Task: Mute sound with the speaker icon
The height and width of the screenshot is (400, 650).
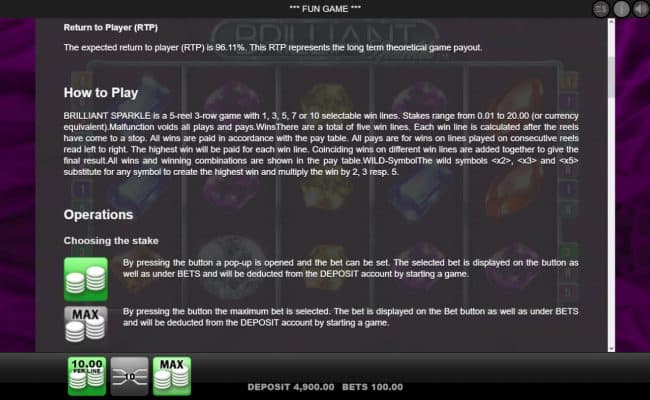Action: pyautogui.click(x=641, y=9)
